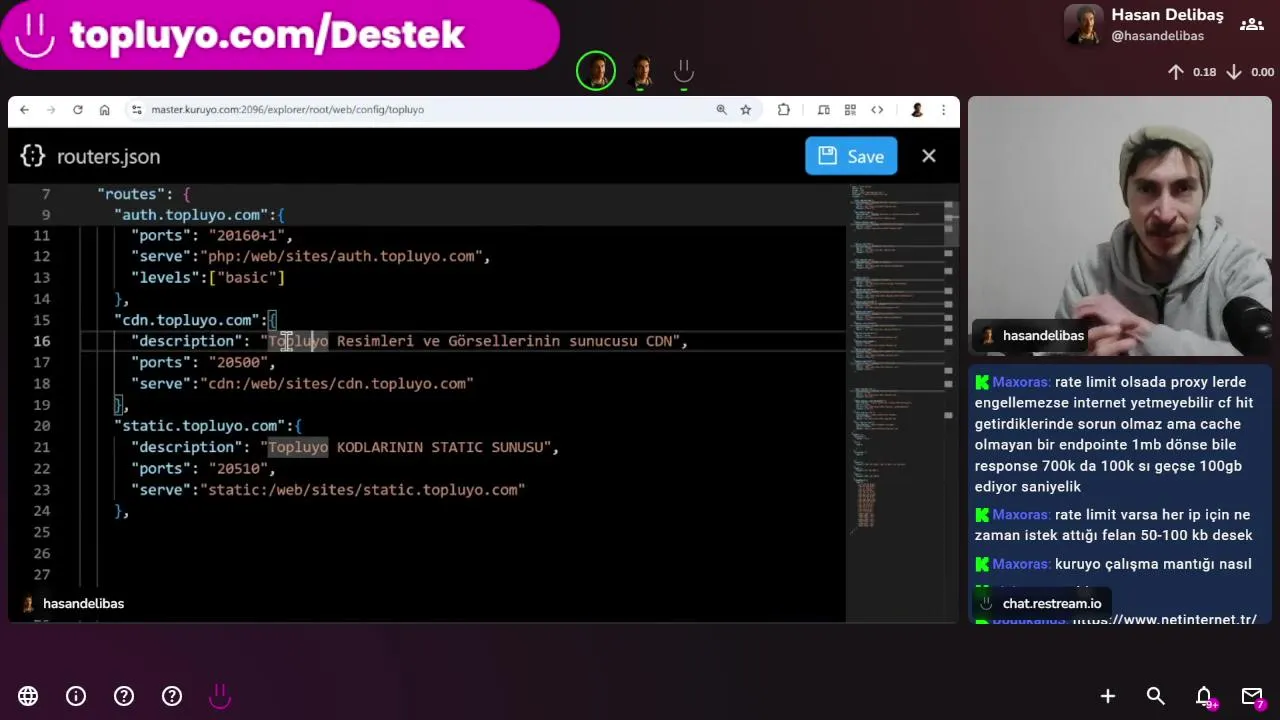
Task: Open messages envelope with 7 badge
Action: [x=1253, y=697]
